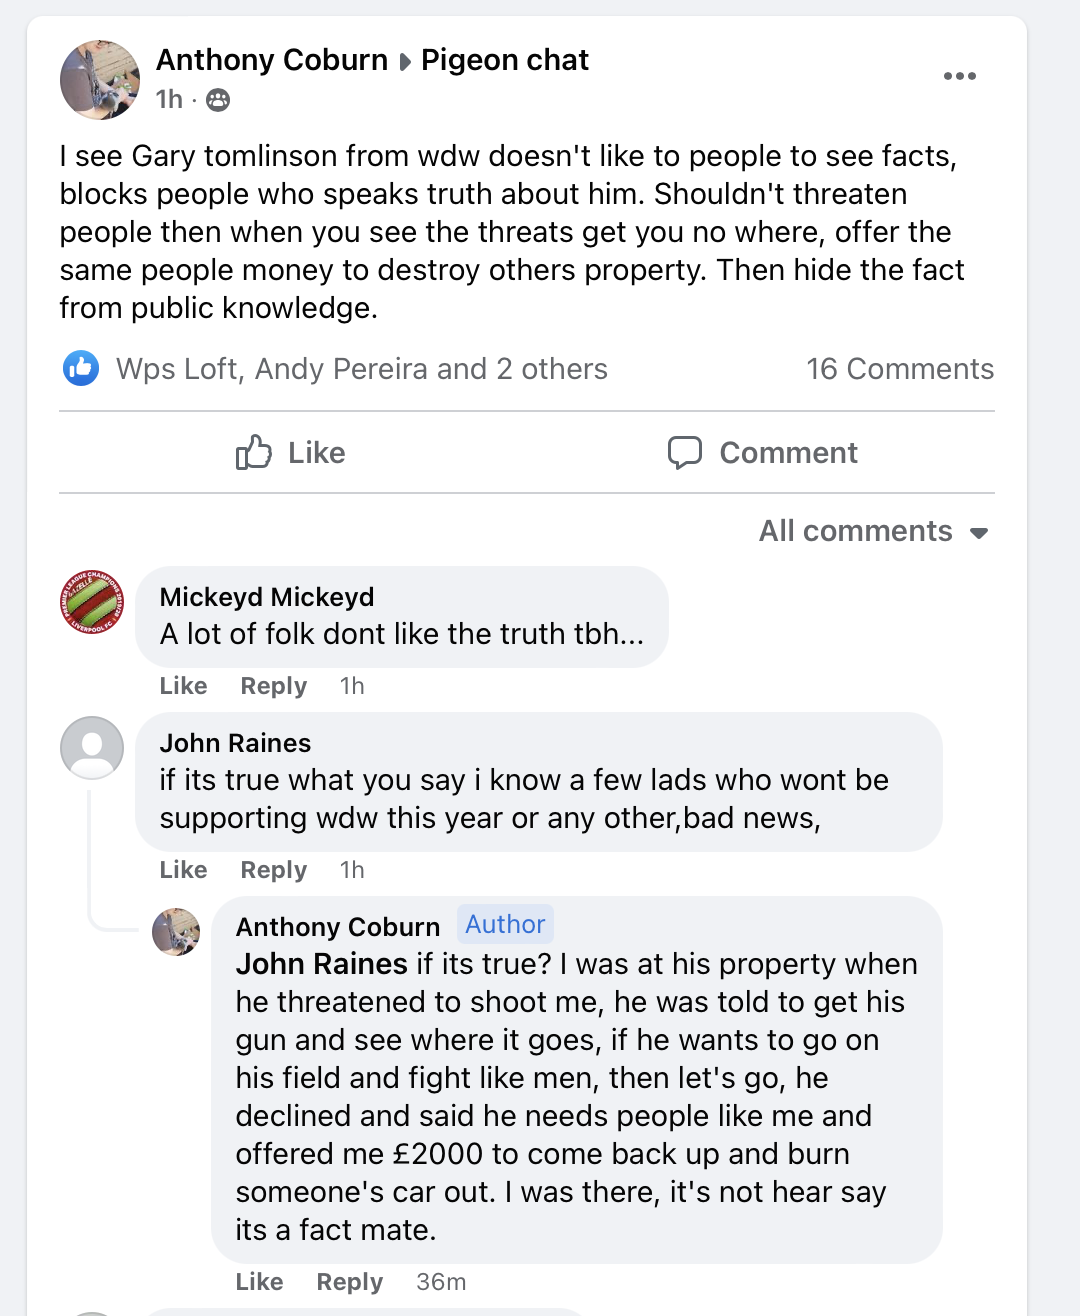Click John Raines' default avatar icon
The image size is (1080, 1316).
click(x=92, y=748)
